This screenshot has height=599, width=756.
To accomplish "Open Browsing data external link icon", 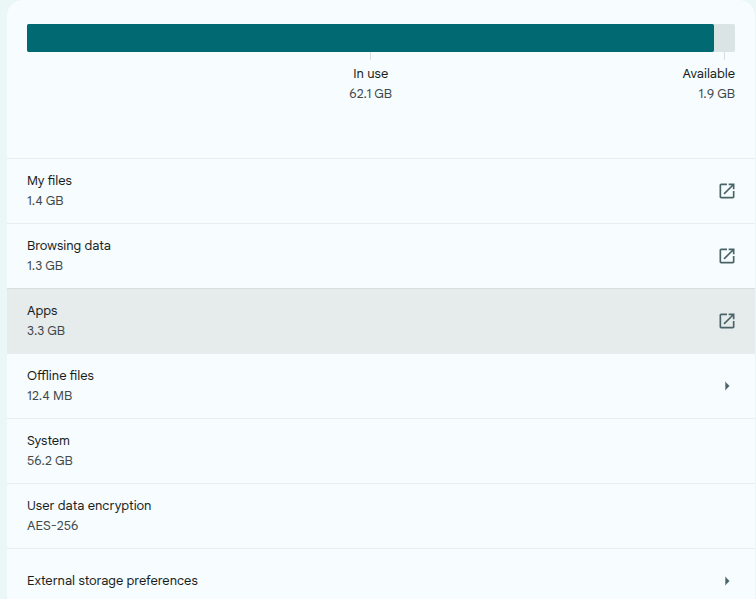I will (727, 256).
